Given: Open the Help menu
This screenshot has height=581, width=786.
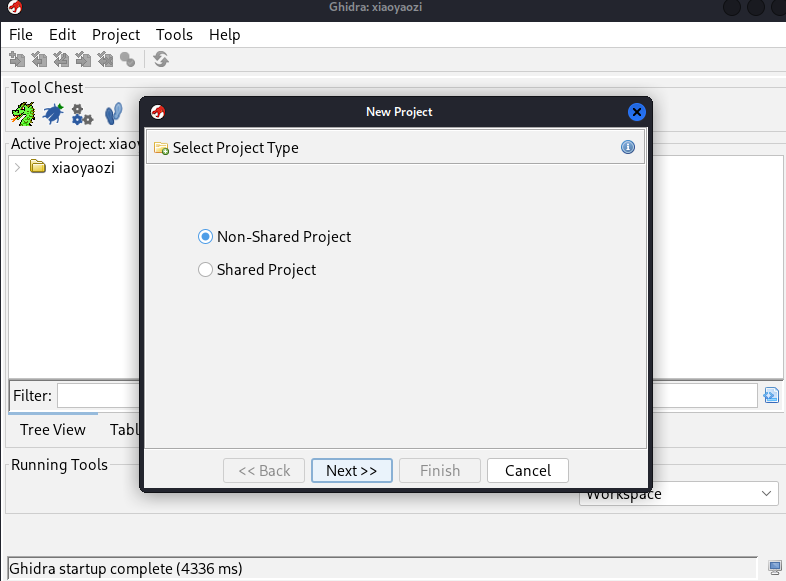Looking at the screenshot, I should pos(225,35).
